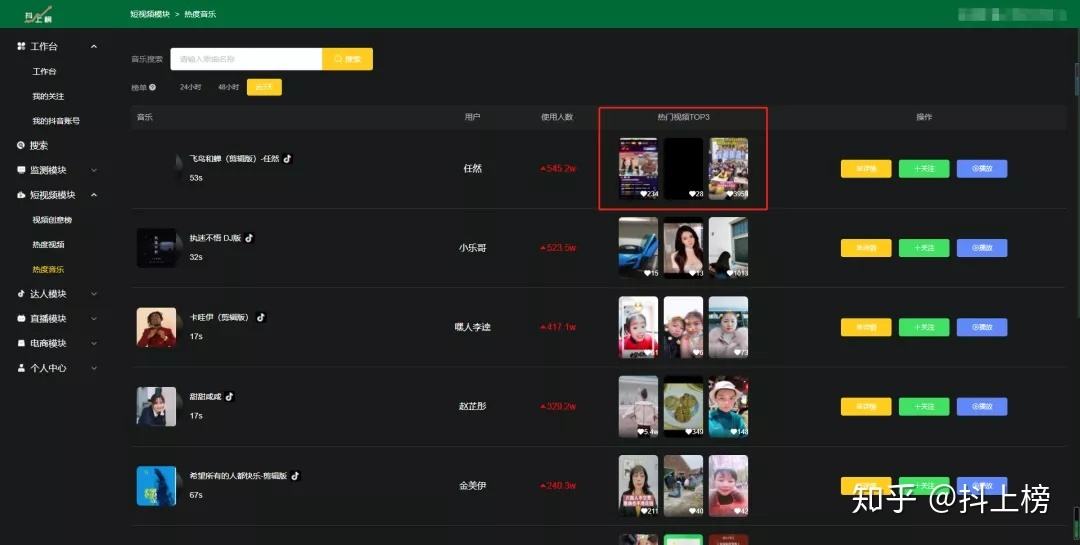Click the 个人中心 person icon in sidebar
The image size is (1080, 545).
[x=21, y=368]
